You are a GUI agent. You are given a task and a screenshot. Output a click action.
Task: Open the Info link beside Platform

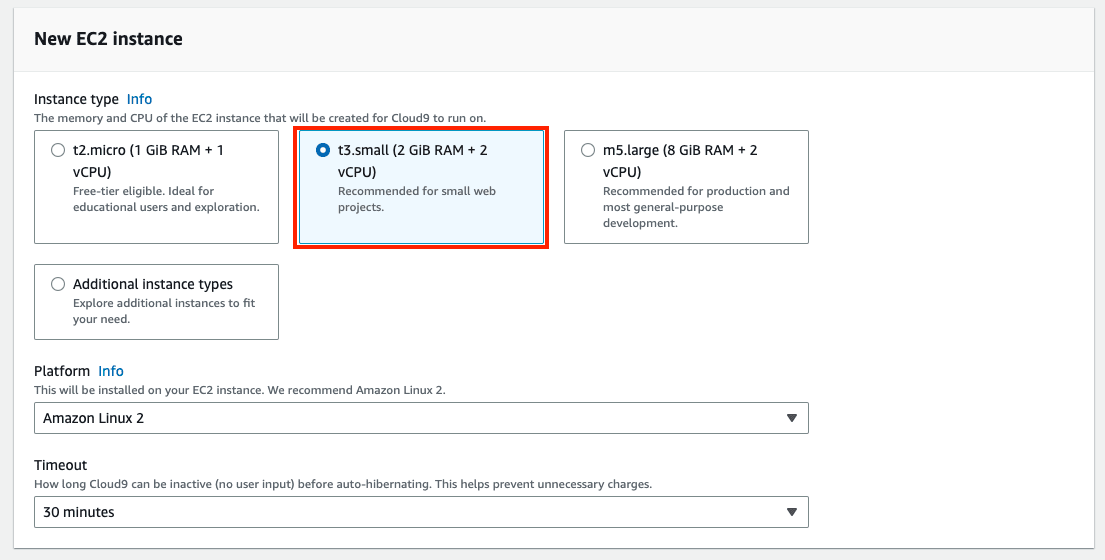[111, 371]
